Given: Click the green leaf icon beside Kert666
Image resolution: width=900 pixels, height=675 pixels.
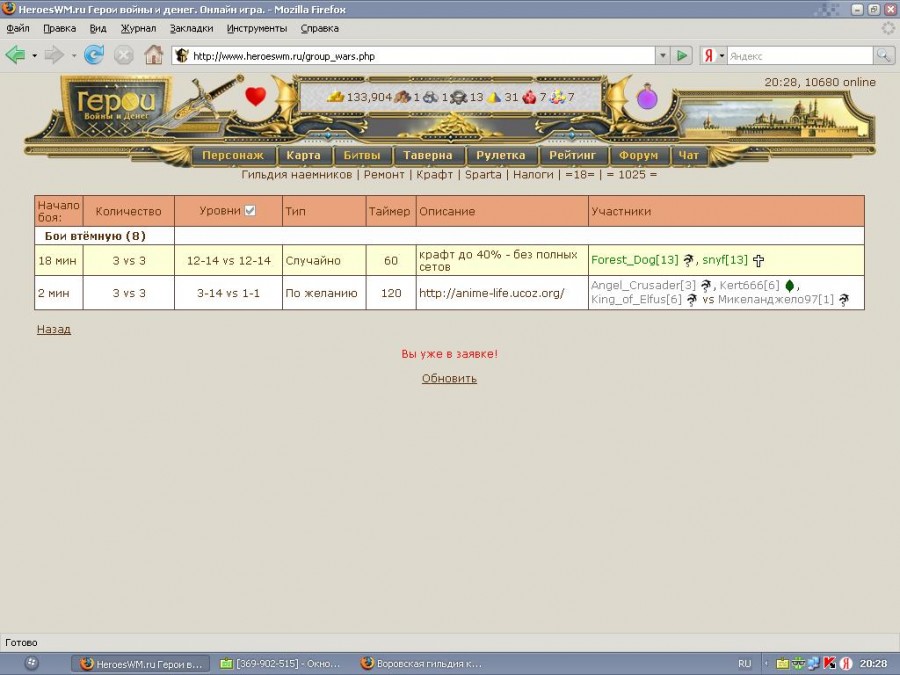Looking at the screenshot, I should click(789, 286).
